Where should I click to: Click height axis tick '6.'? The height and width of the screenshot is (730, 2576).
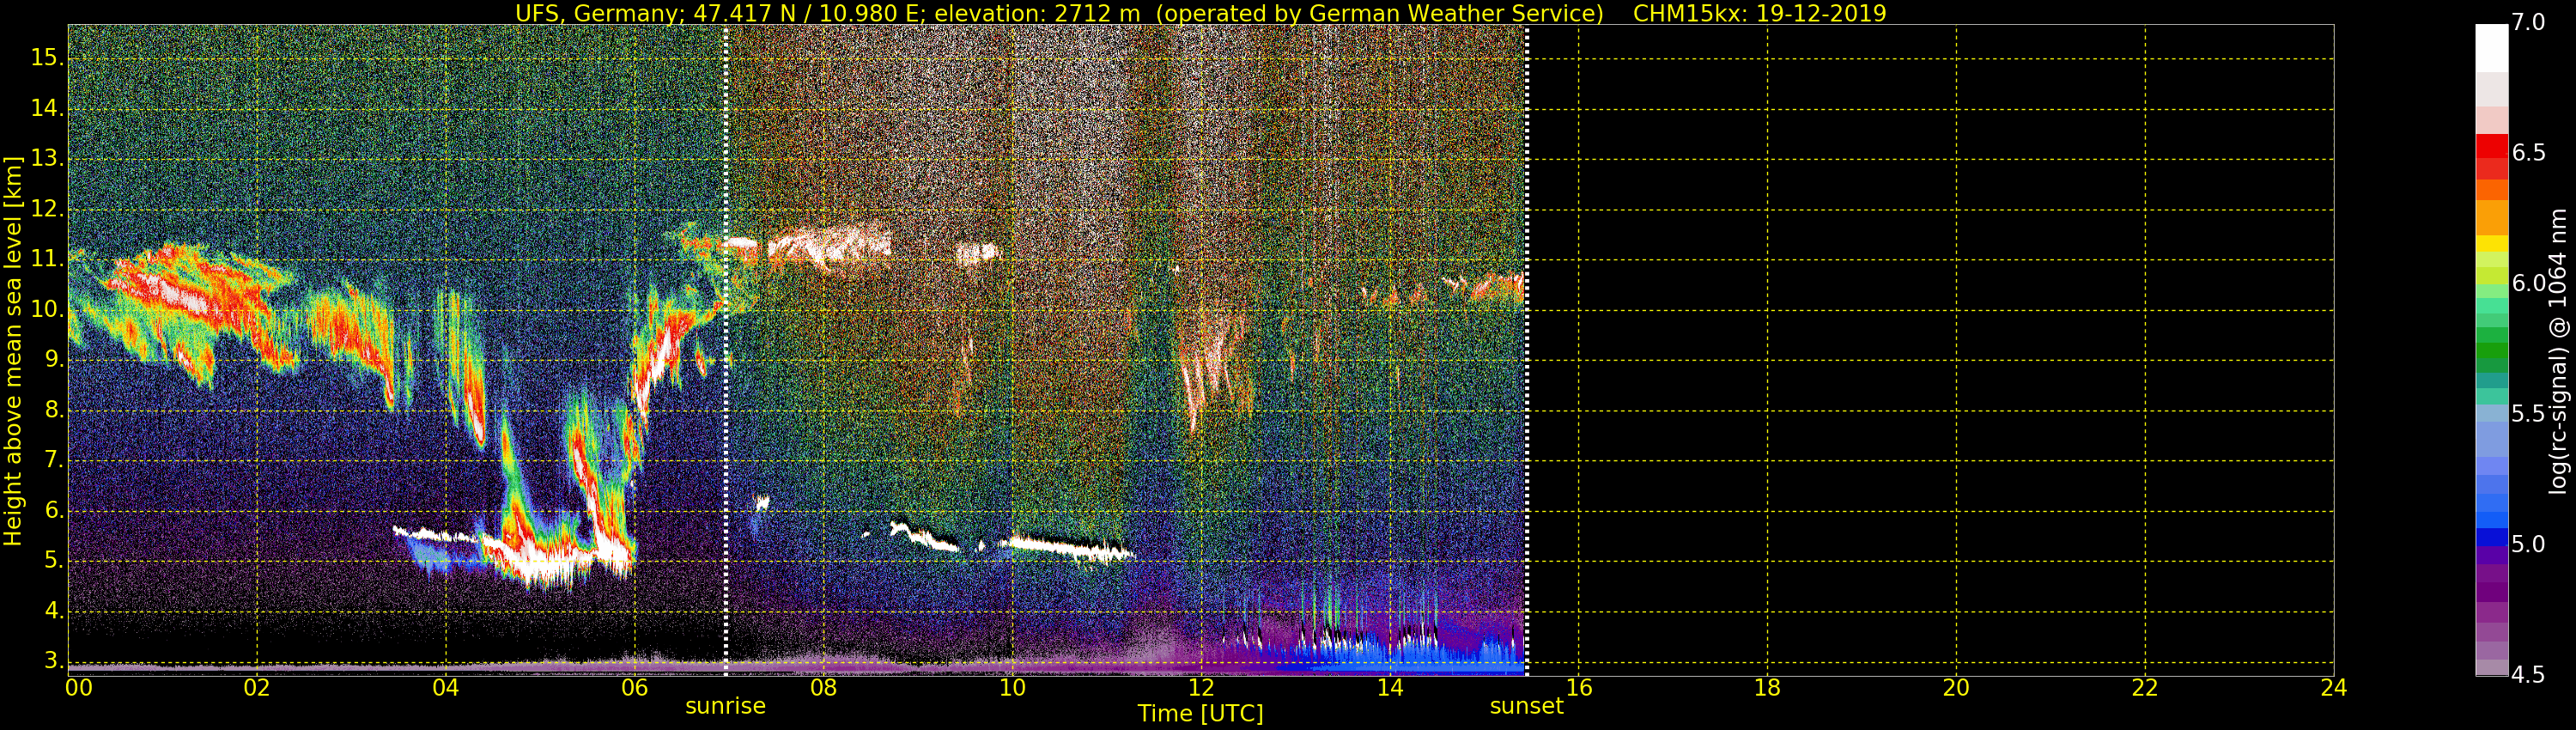54,511
